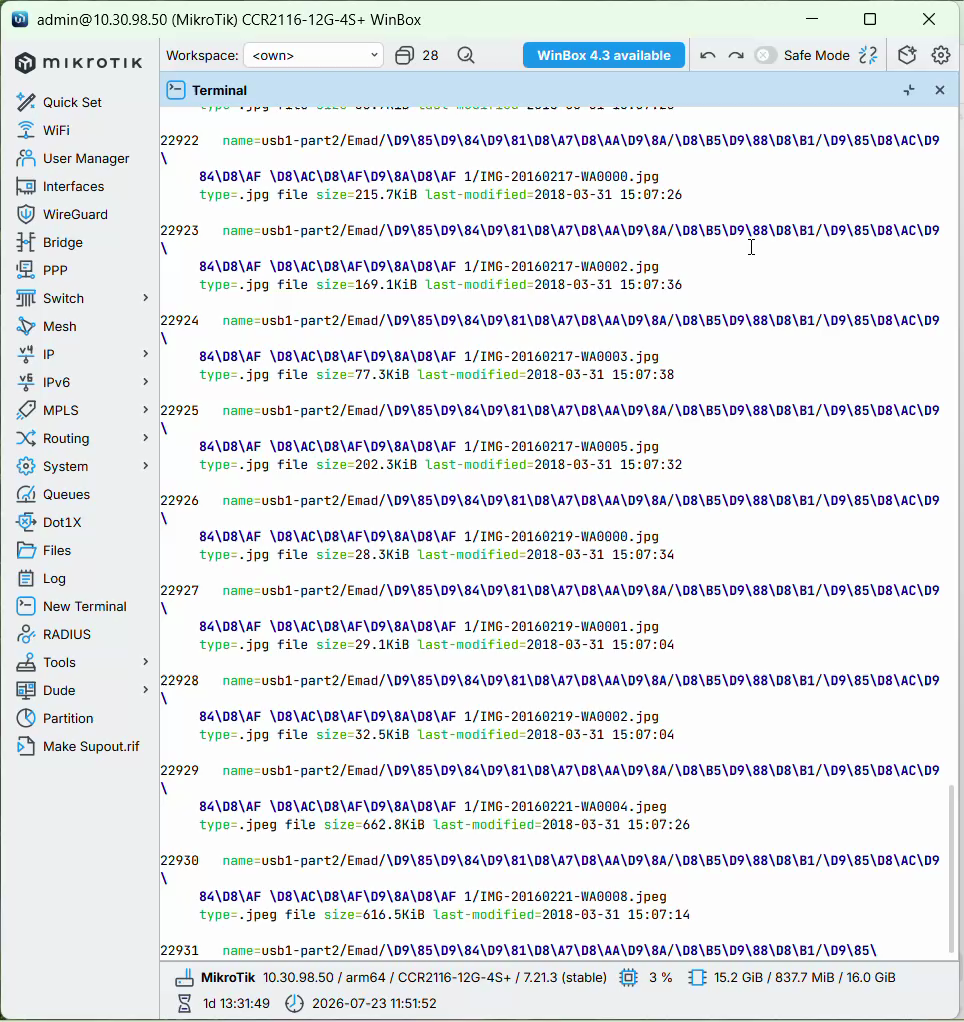964x1022 pixels.
Task: Toggle the Safe Mode switch
Action: (x=765, y=55)
